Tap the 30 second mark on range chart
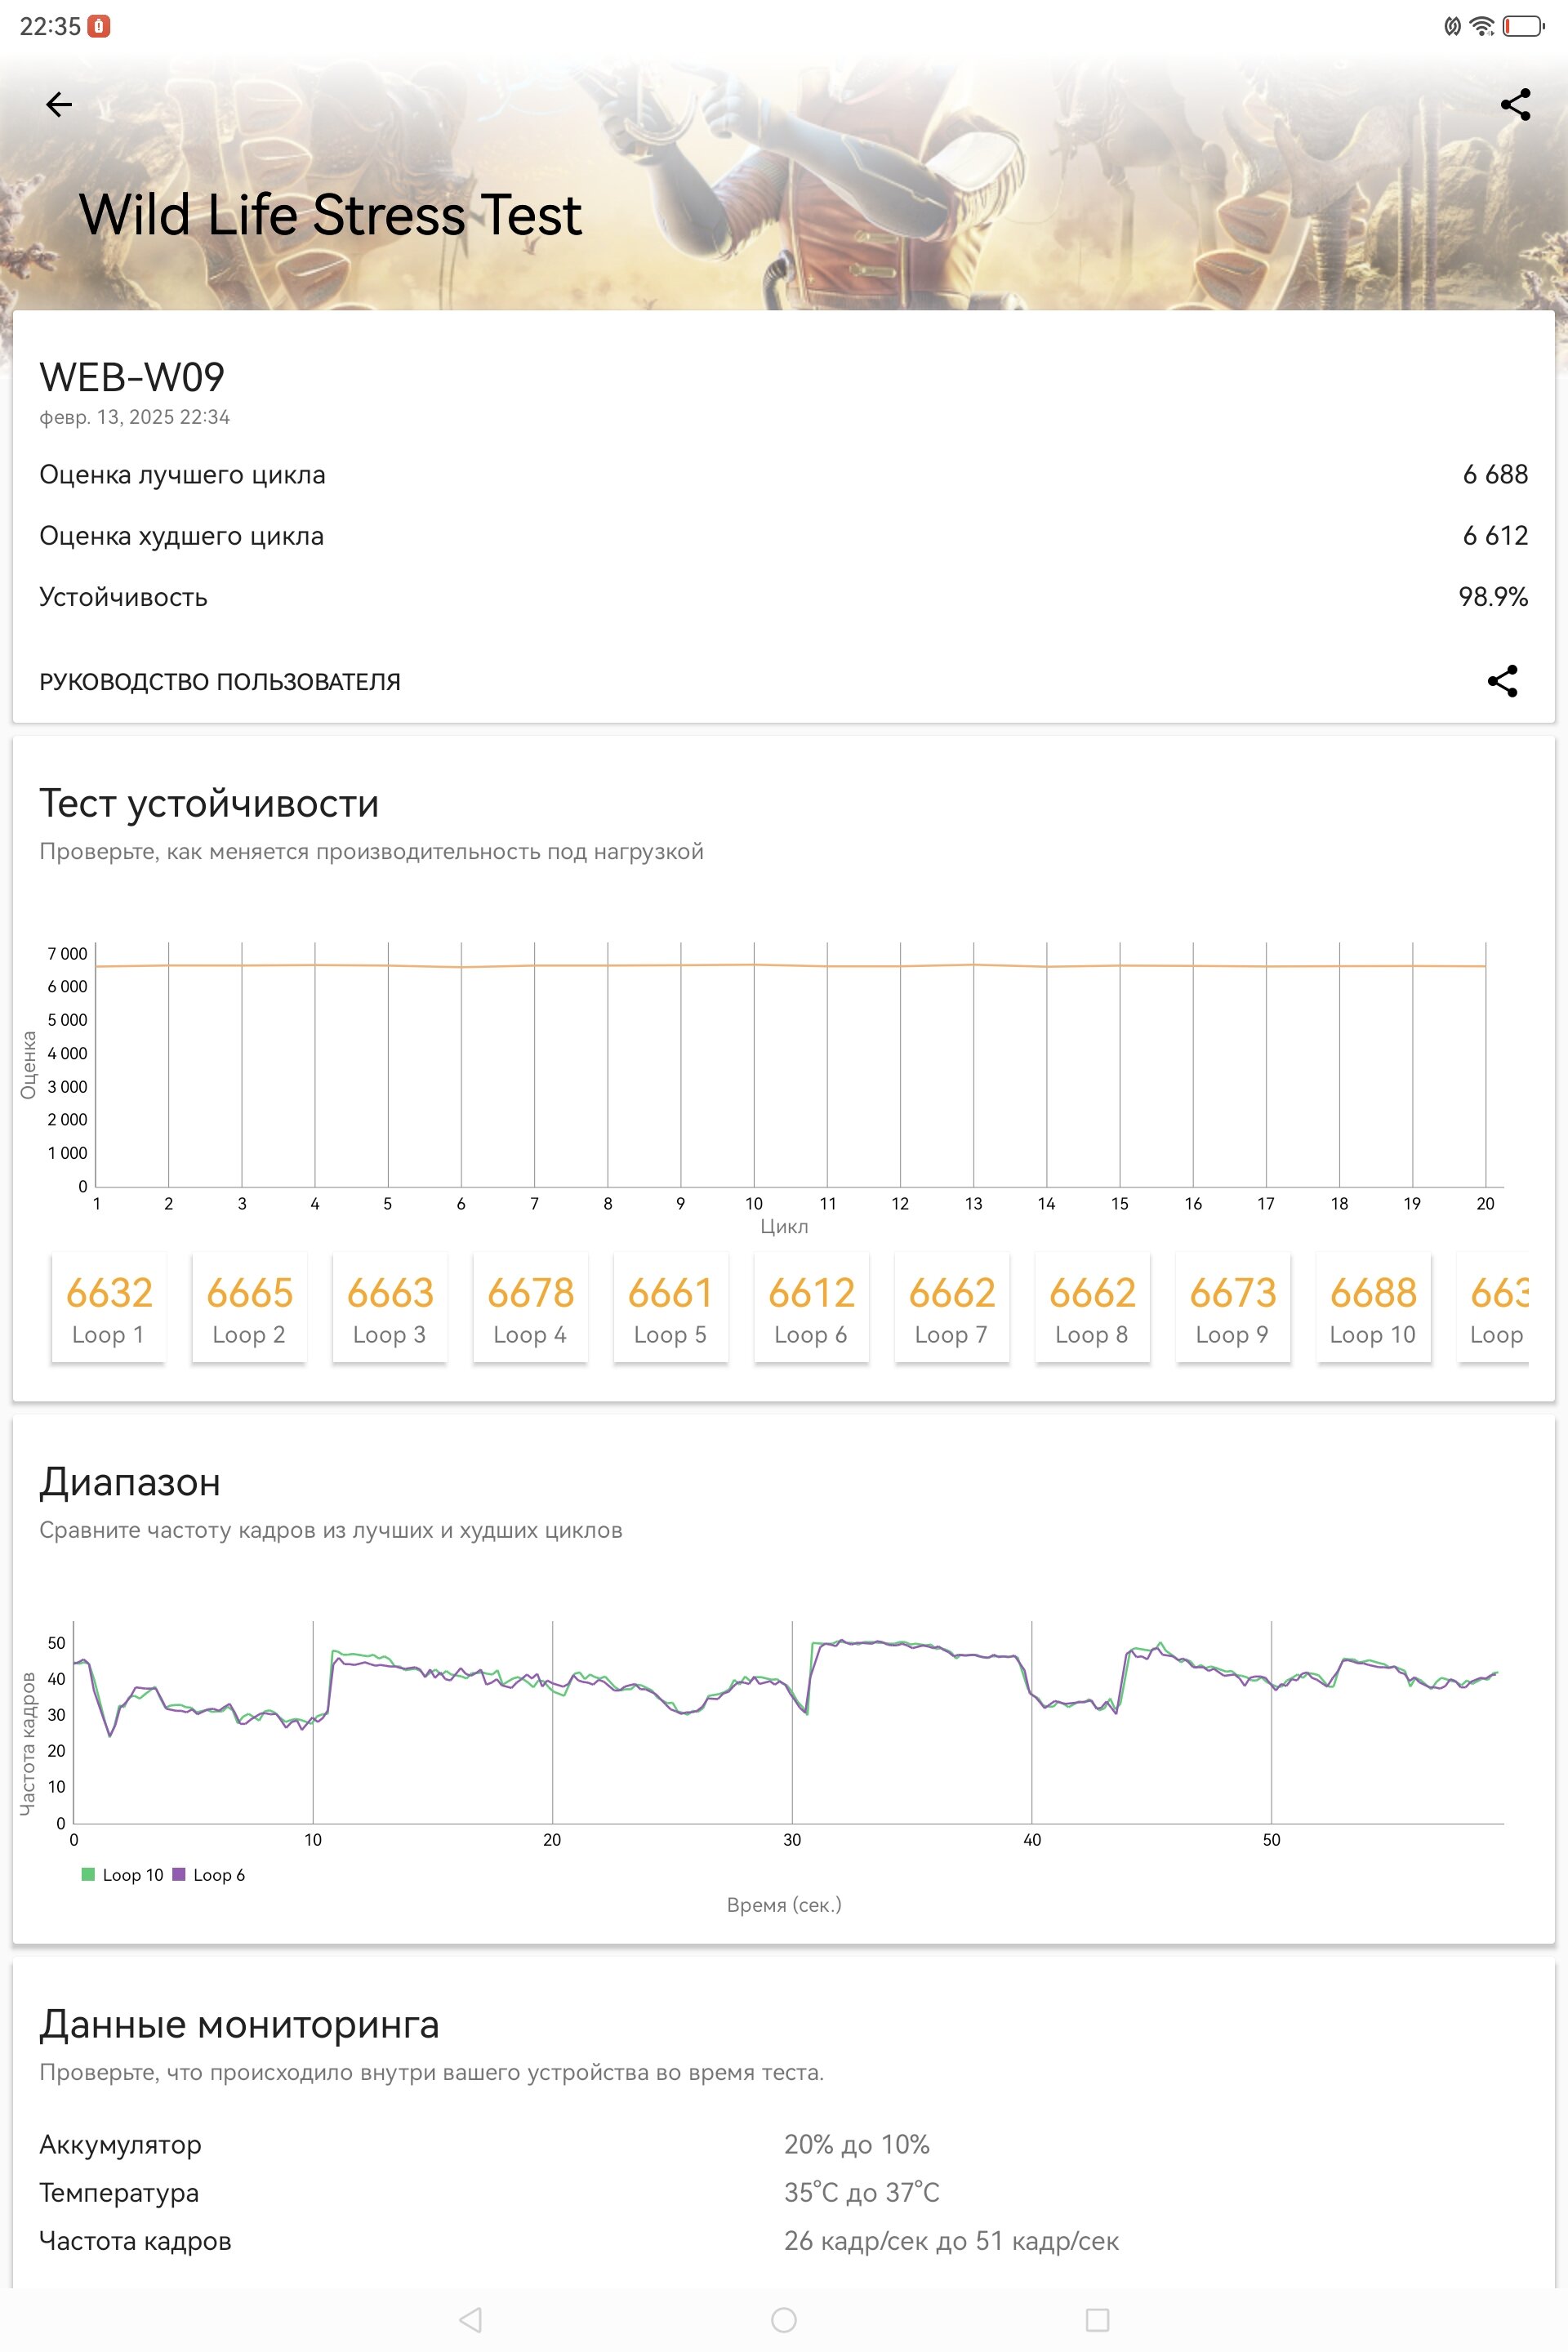This screenshot has height=2352, width=1568. pos(792,1840)
